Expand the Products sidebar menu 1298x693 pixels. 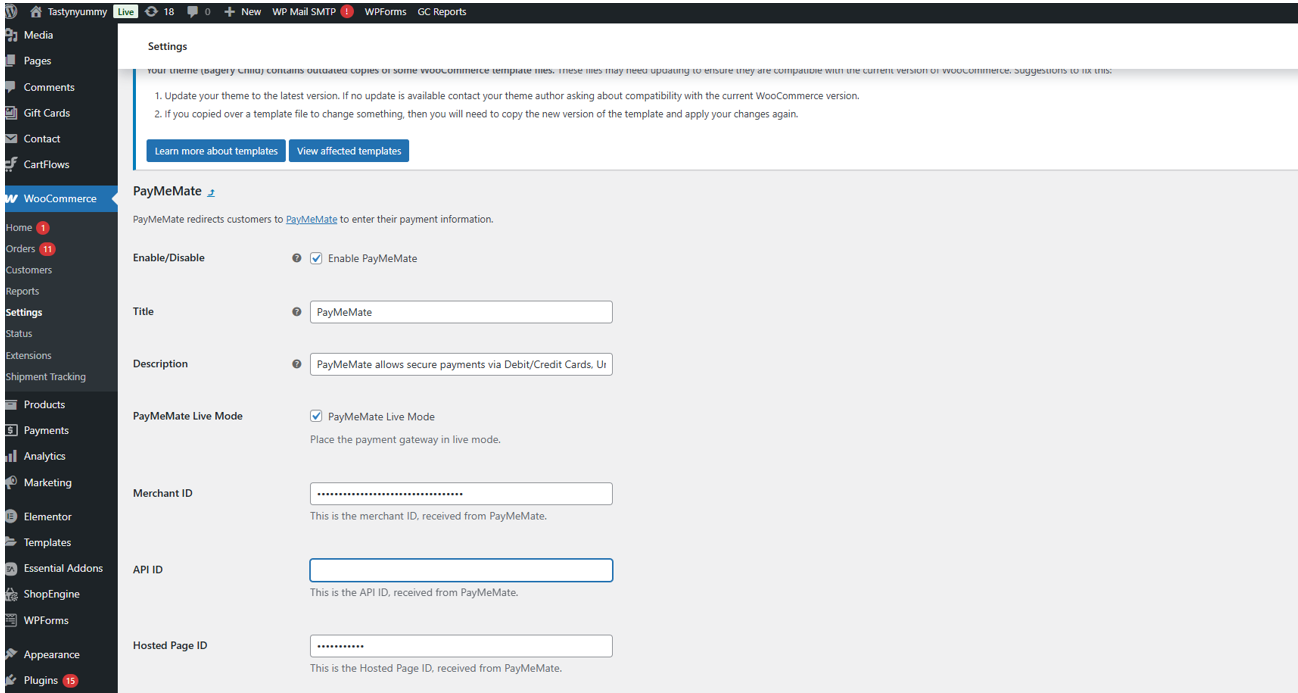(44, 405)
